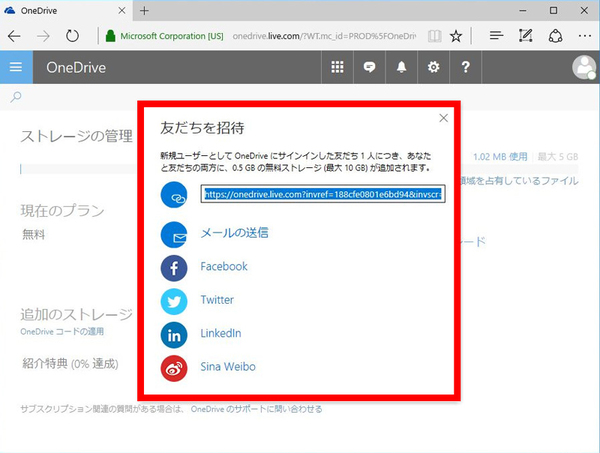Click the browser address bar URL
Viewport: 600px width, 453px height.
click(324, 36)
